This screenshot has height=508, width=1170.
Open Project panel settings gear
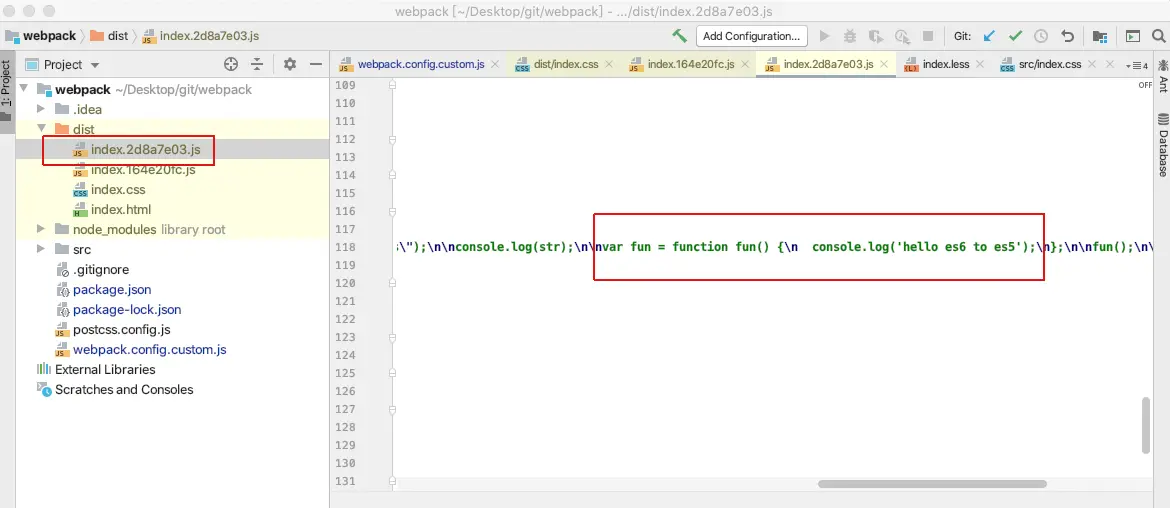click(290, 64)
